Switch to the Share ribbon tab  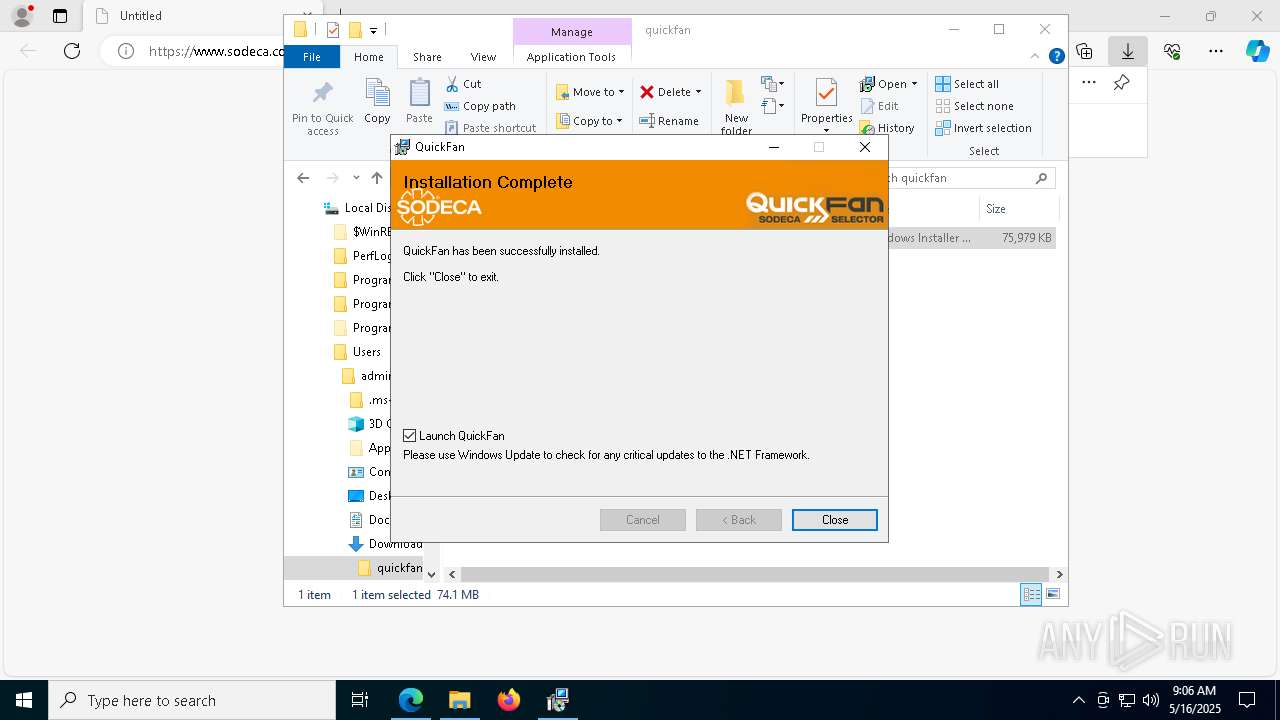[427, 57]
